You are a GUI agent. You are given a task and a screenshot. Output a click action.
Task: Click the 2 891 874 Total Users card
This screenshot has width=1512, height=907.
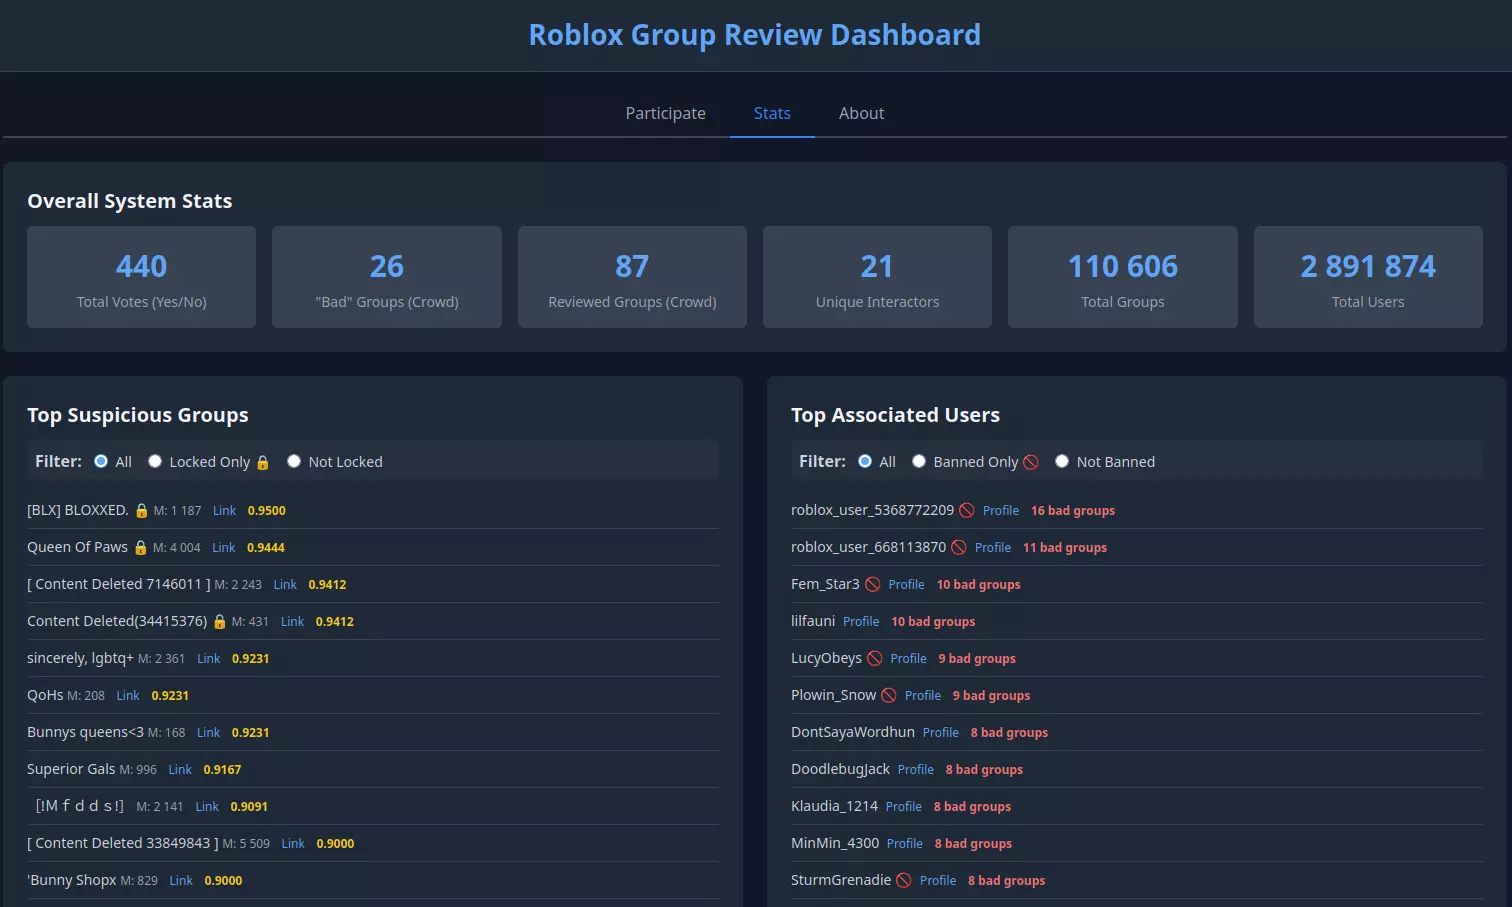tap(1368, 277)
